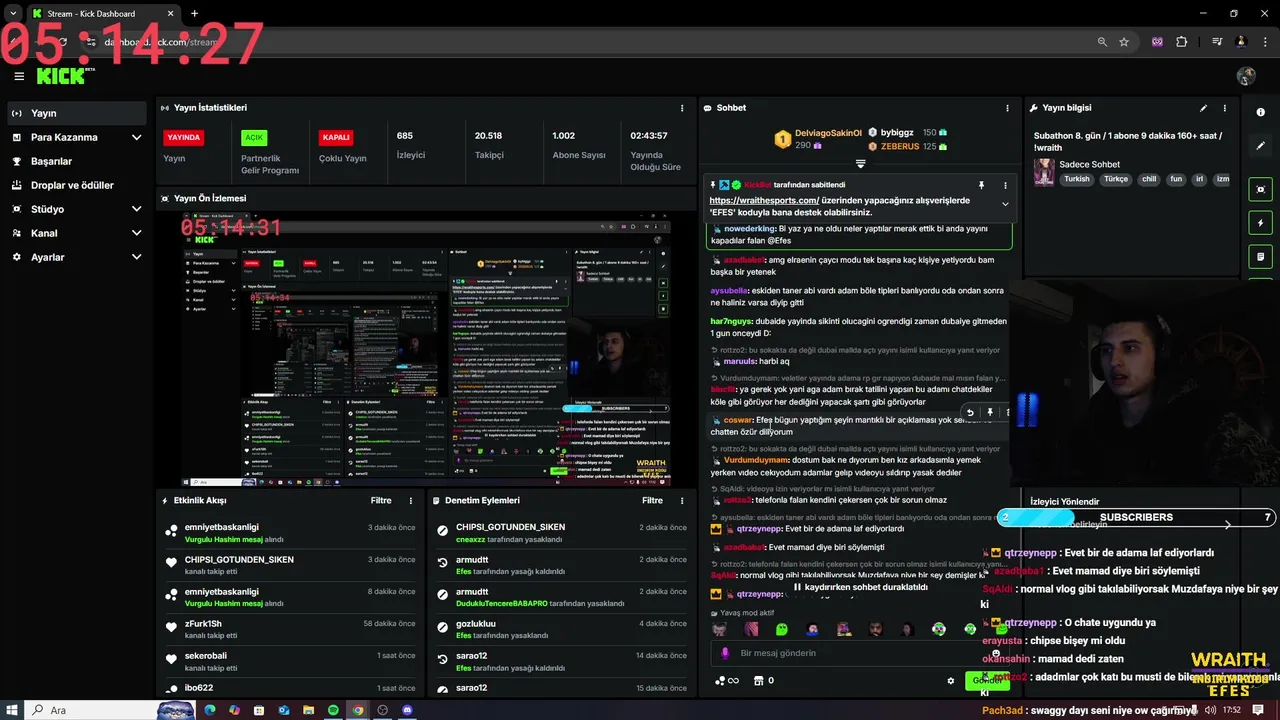
Task: Expand Stüdyo sidebar section
Action: [77, 209]
